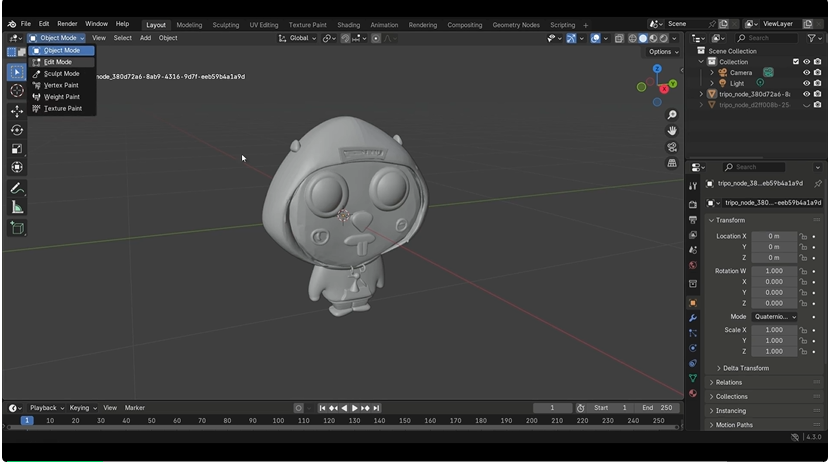Image resolution: width=831 pixels, height=464 pixels.
Task: Select the Annotate tool
Action: [17, 189]
